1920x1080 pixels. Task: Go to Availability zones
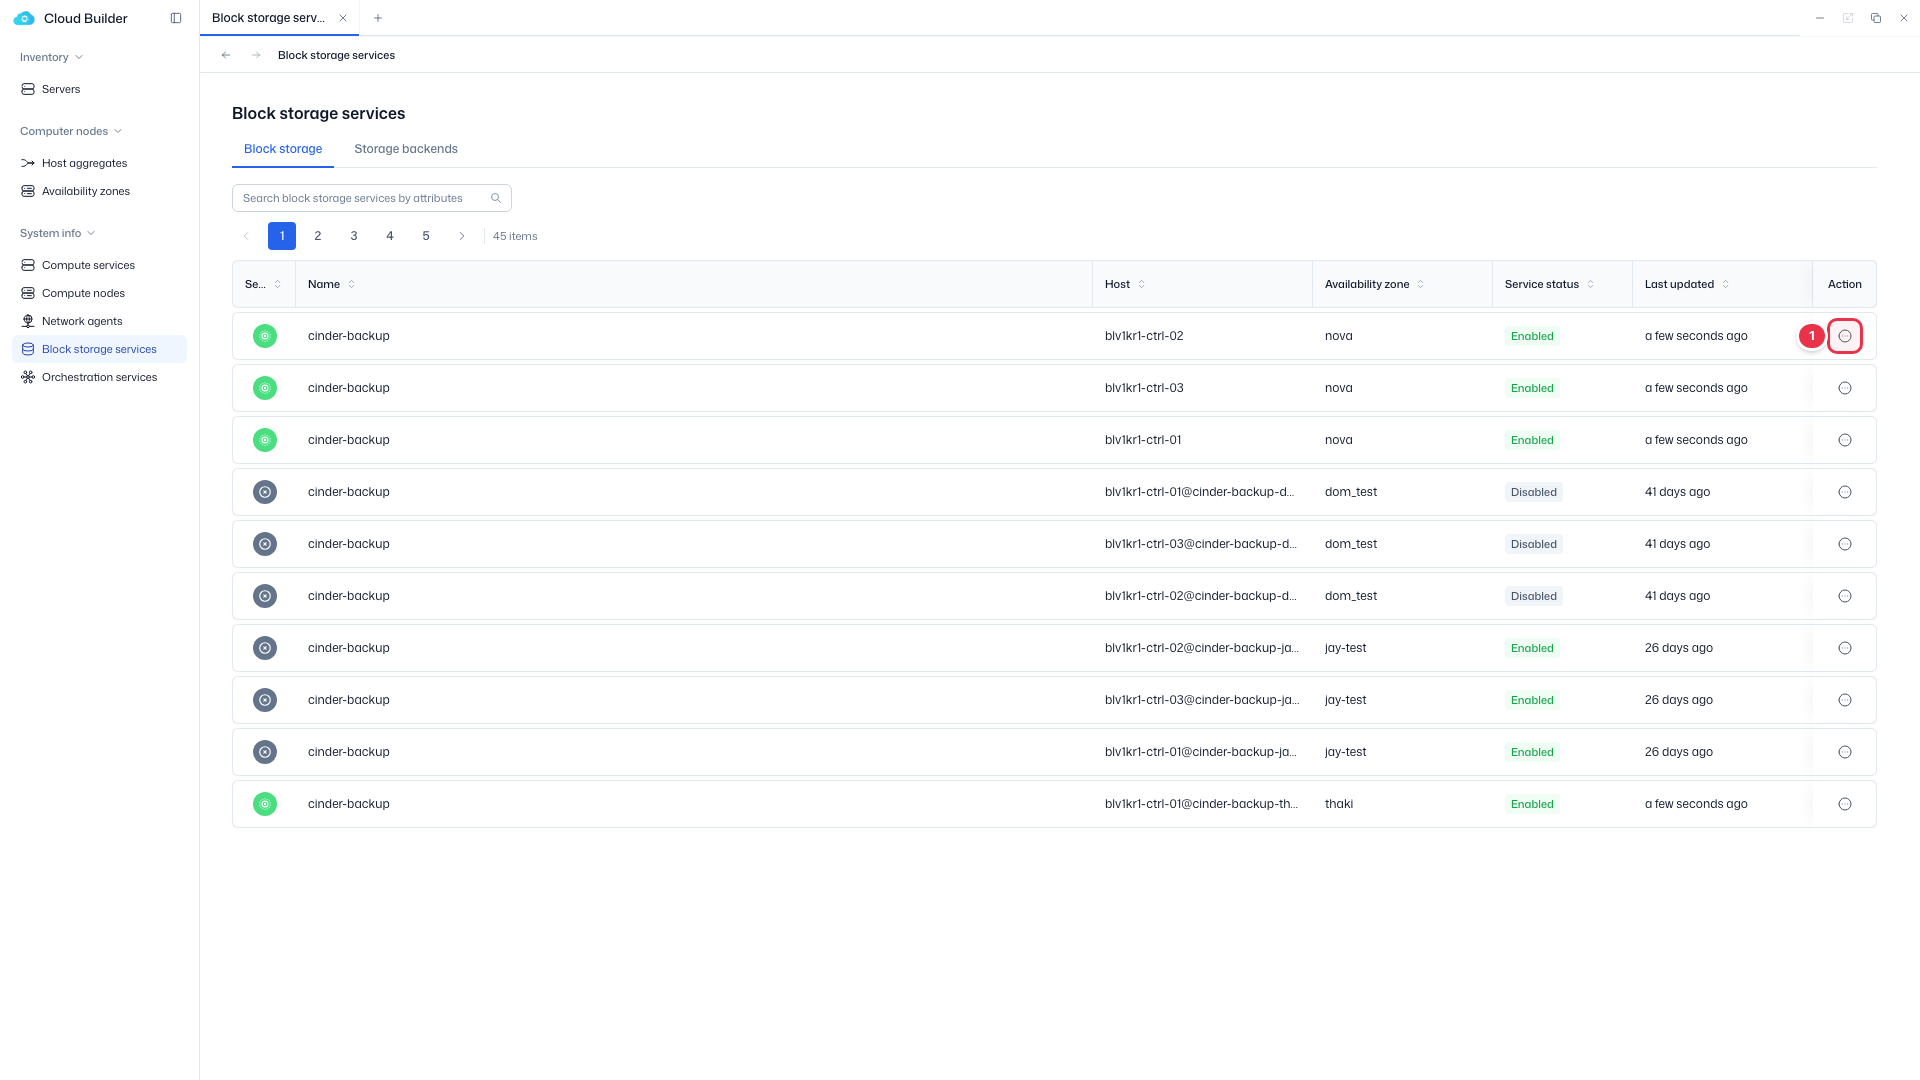pos(86,191)
